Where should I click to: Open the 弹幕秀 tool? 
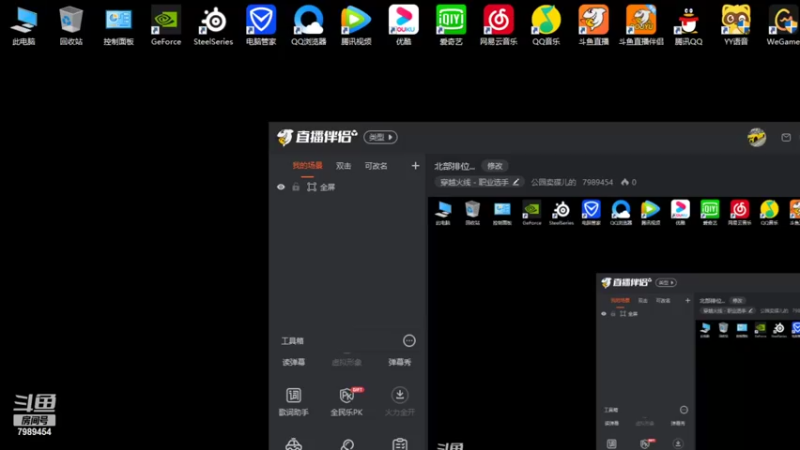[x=399, y=362]
